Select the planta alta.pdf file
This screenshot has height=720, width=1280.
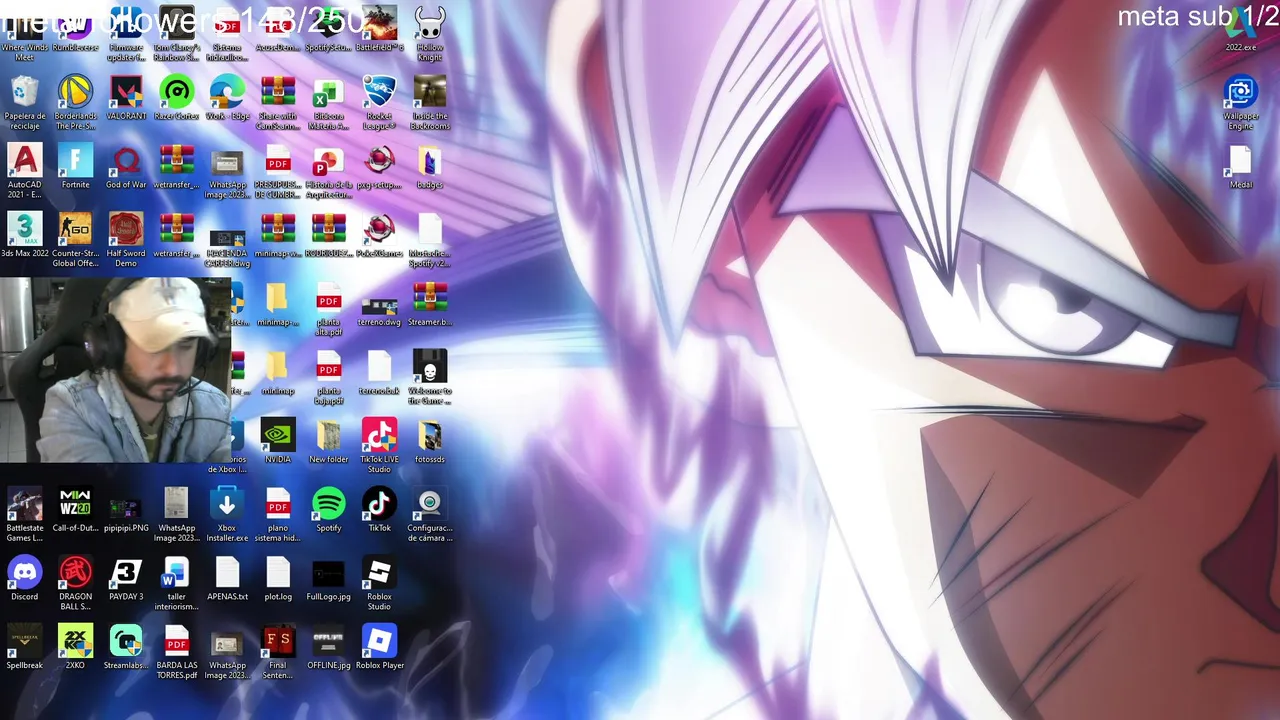coord(328,309)
